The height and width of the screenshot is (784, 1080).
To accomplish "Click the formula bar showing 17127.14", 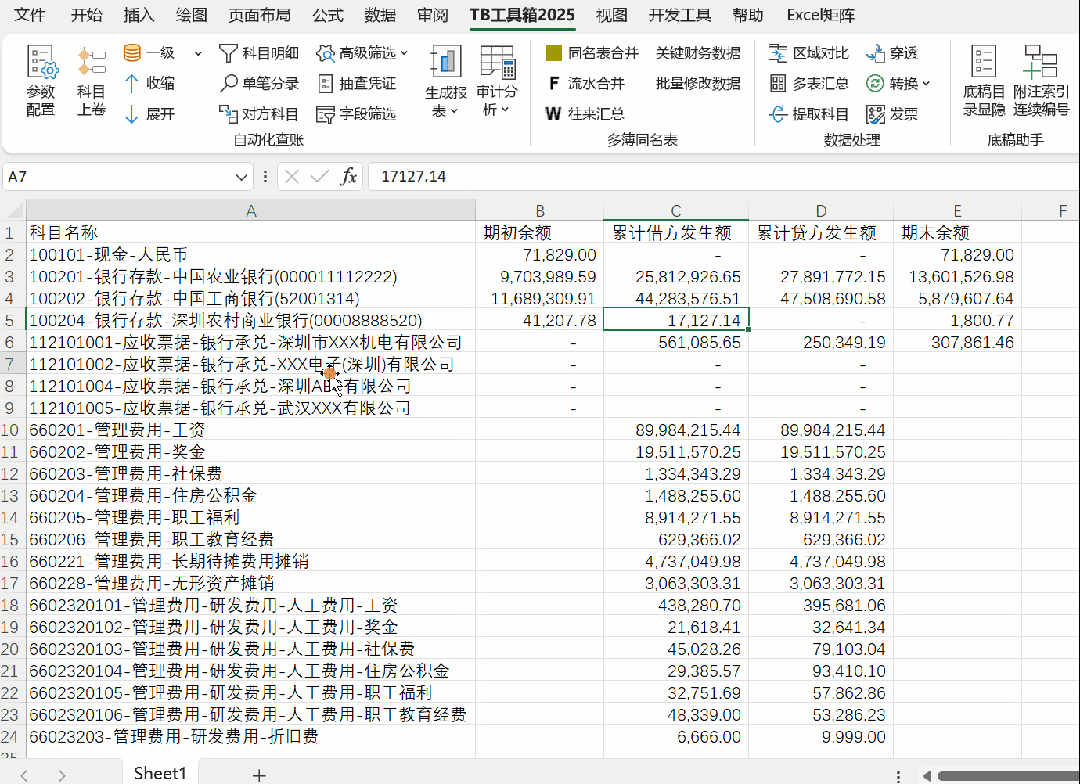I will [x=723, y=176].
